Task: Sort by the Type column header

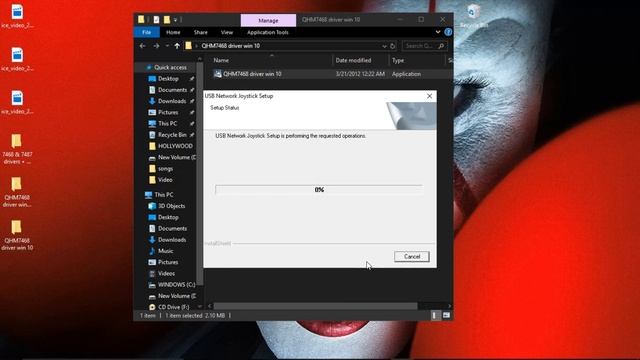Action: [398, 60]
